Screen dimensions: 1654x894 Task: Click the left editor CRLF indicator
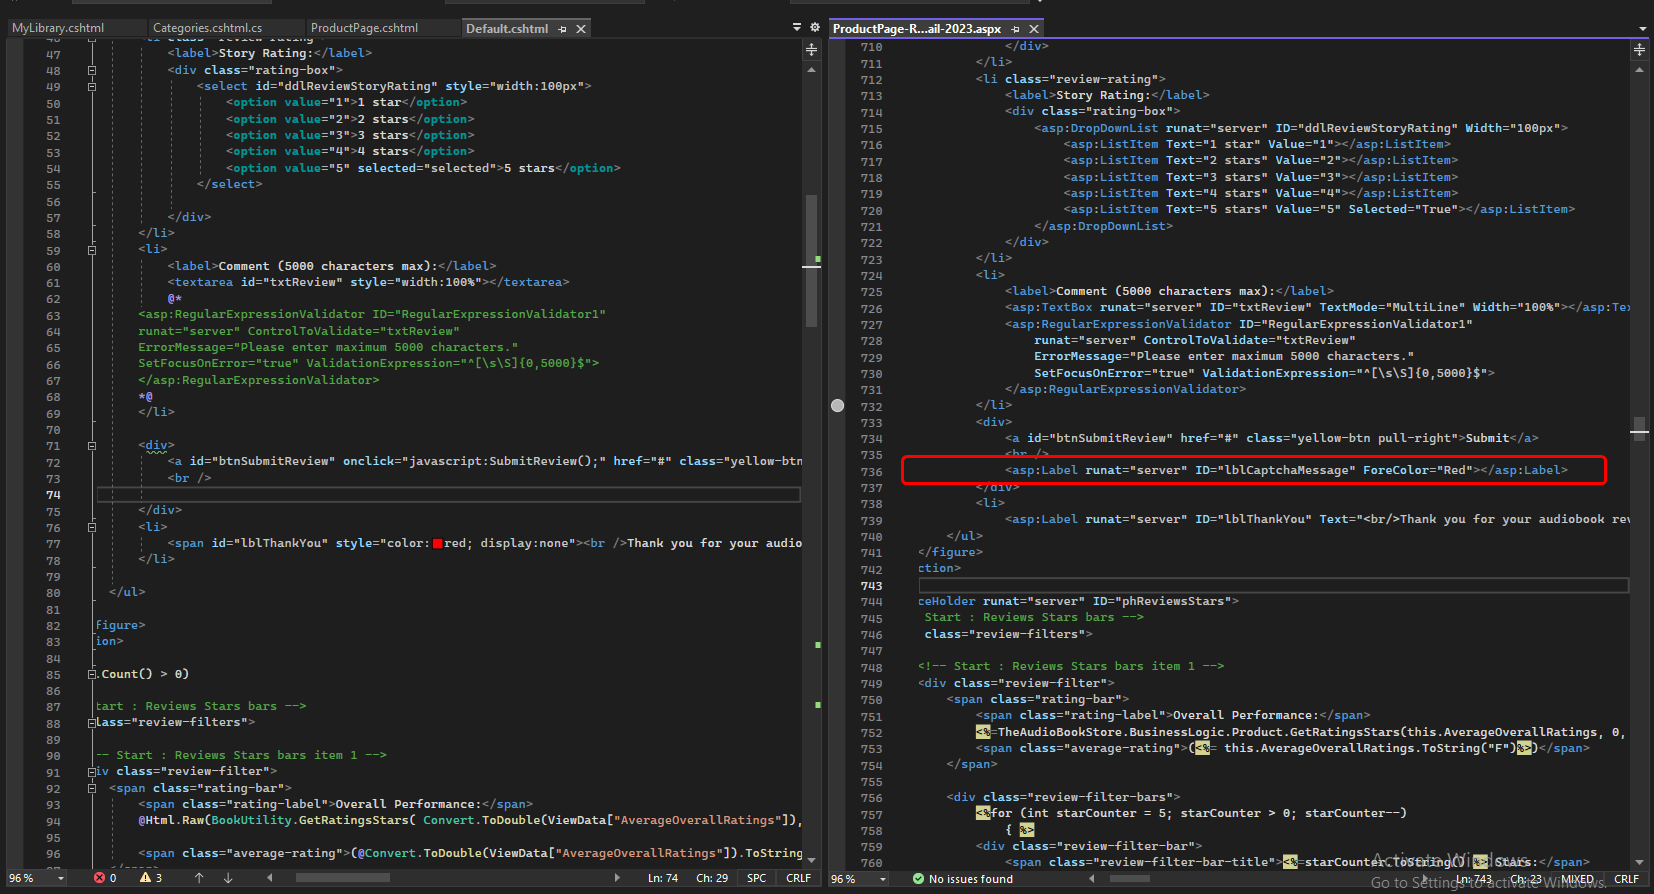click(799, 878)
